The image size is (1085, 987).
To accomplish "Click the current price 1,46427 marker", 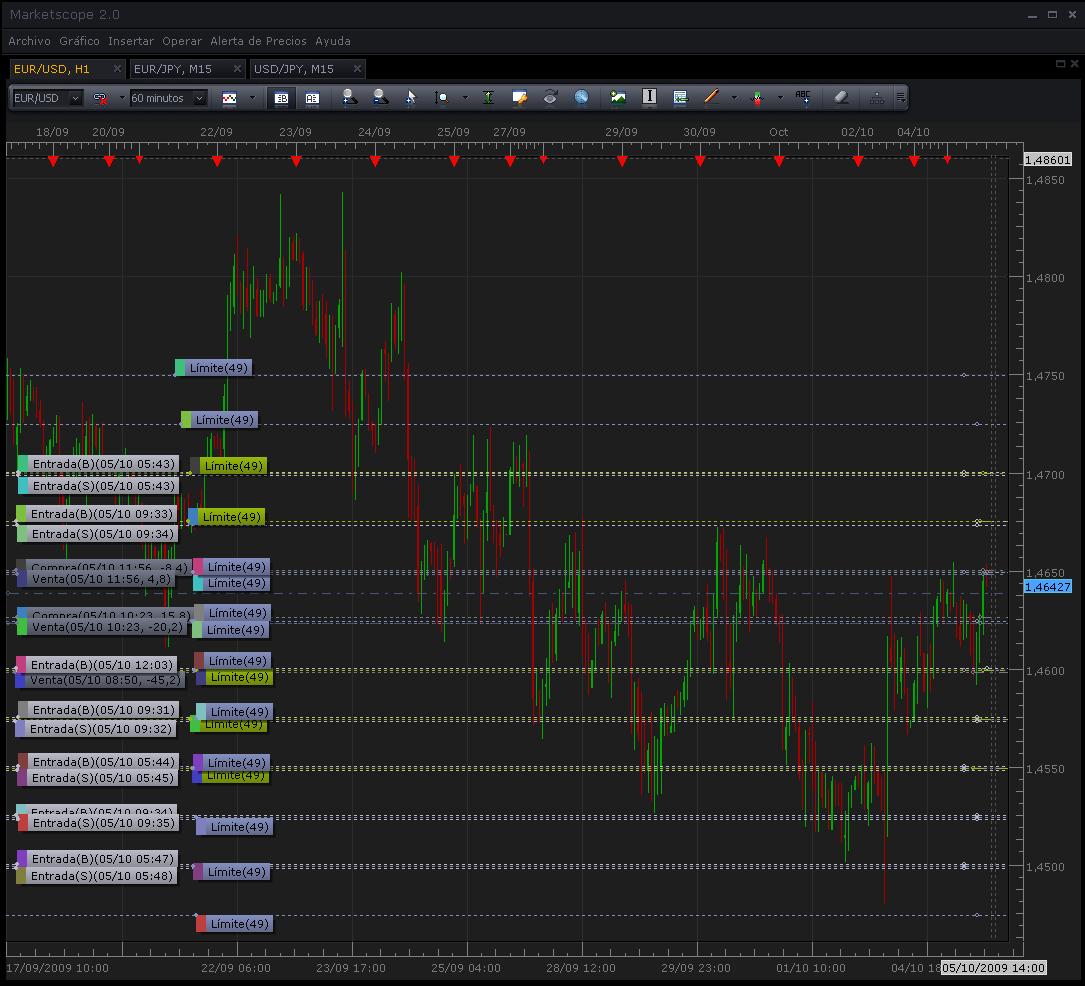I will click(1048, 587).
